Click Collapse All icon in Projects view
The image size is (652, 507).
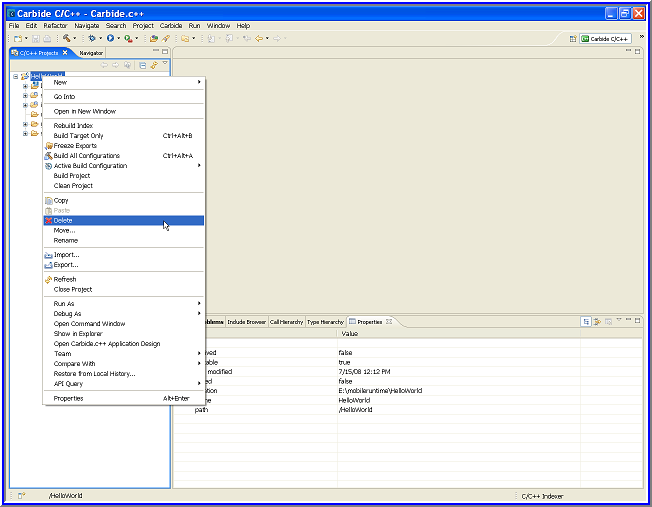click(142, 65)
